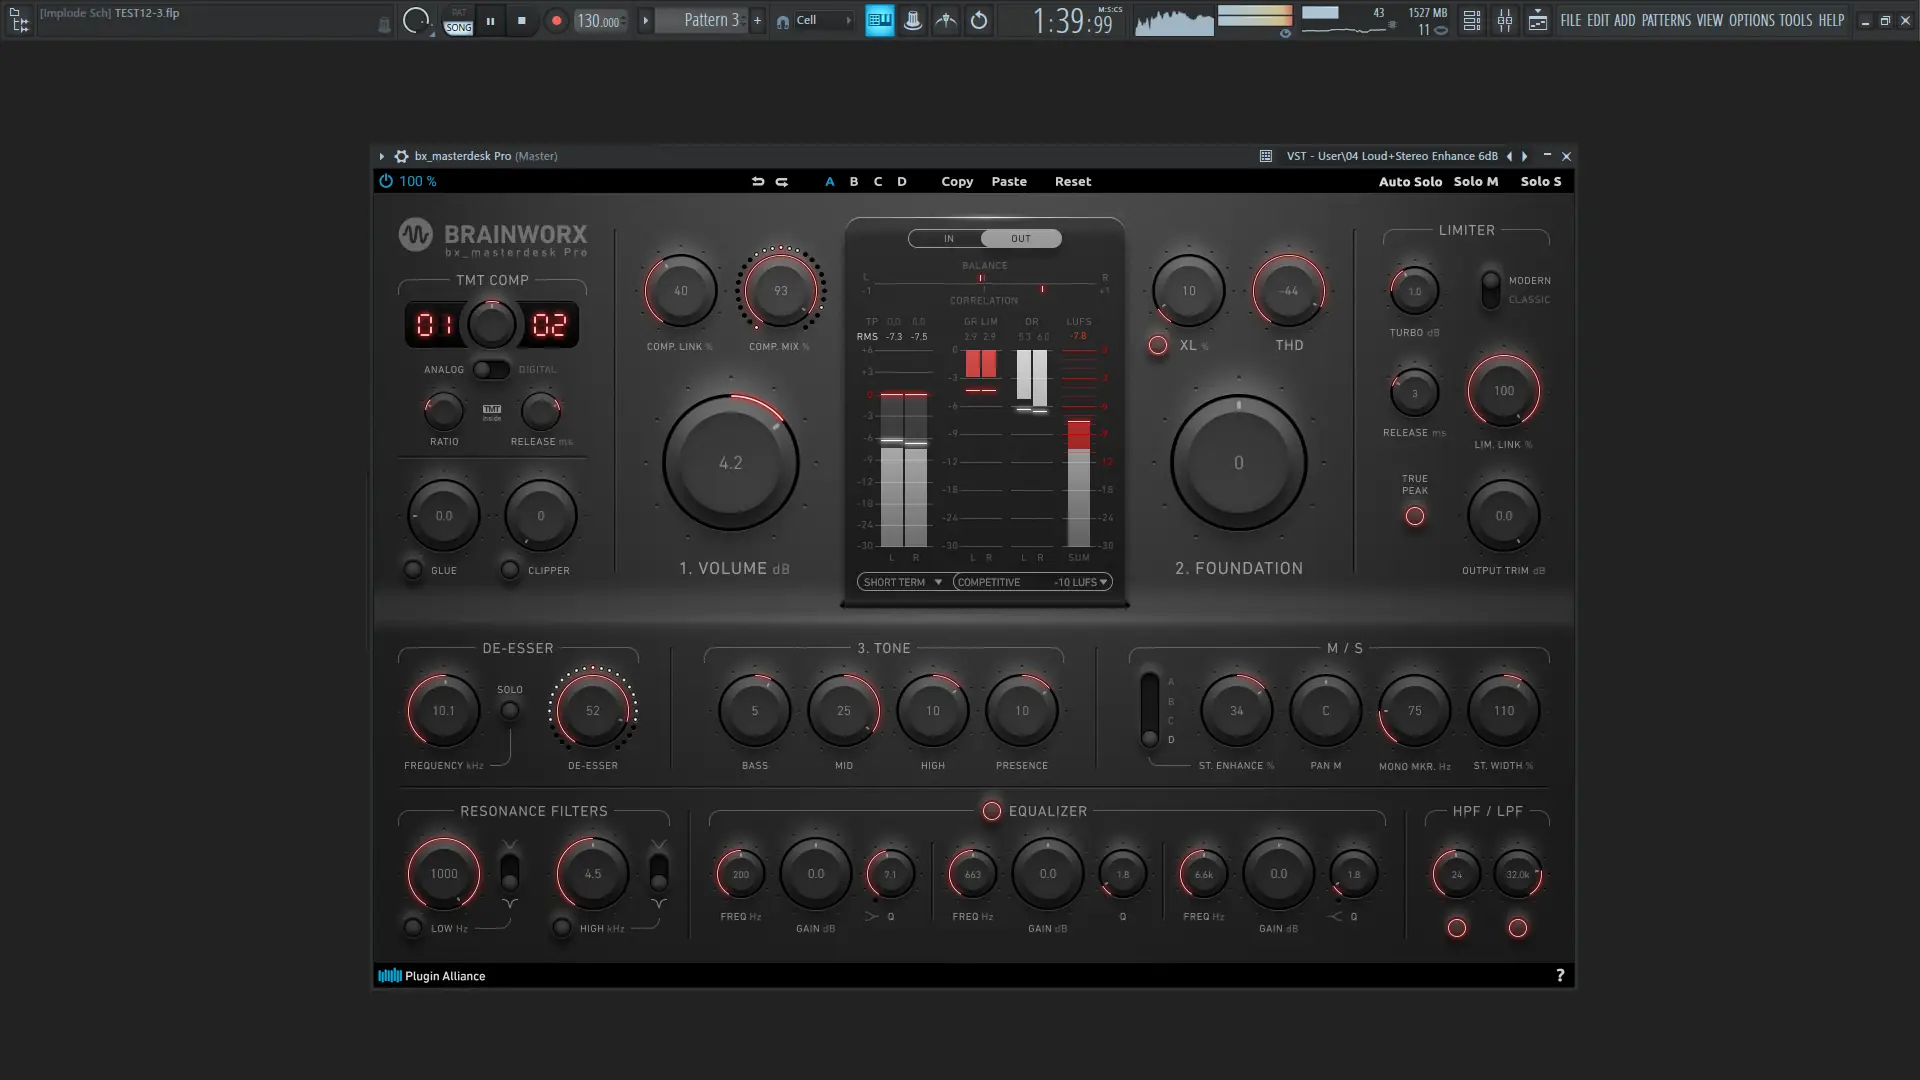Open the COMPETITIVE -10 LUFS target dropdown

(1032, 581)
